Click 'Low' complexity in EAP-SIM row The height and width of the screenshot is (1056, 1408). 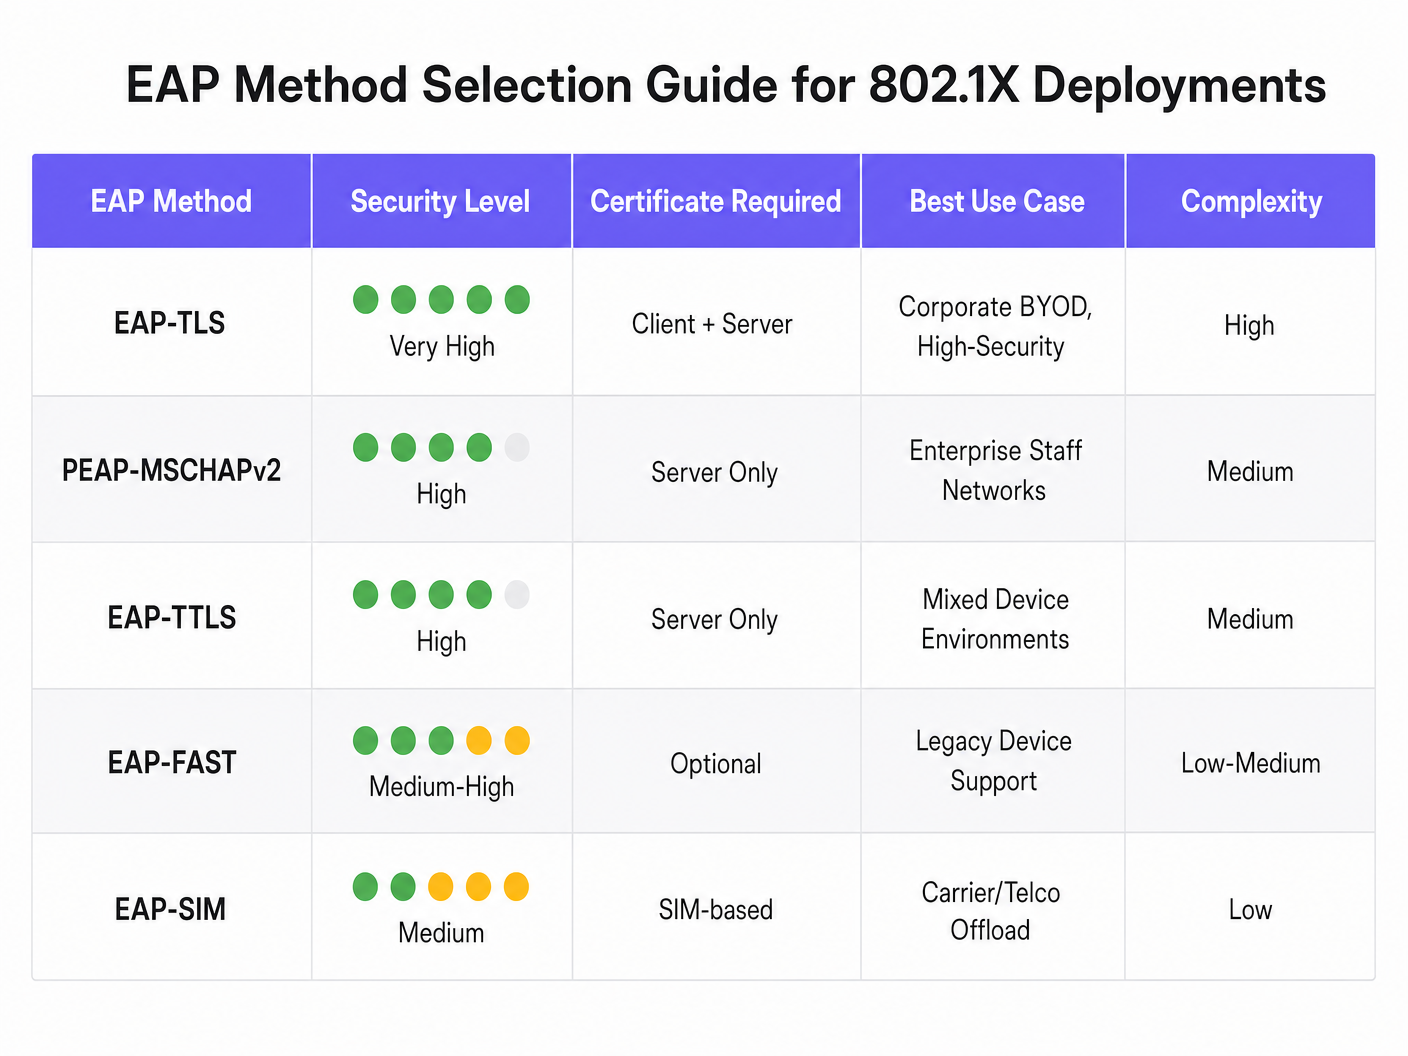(1250, 910)
